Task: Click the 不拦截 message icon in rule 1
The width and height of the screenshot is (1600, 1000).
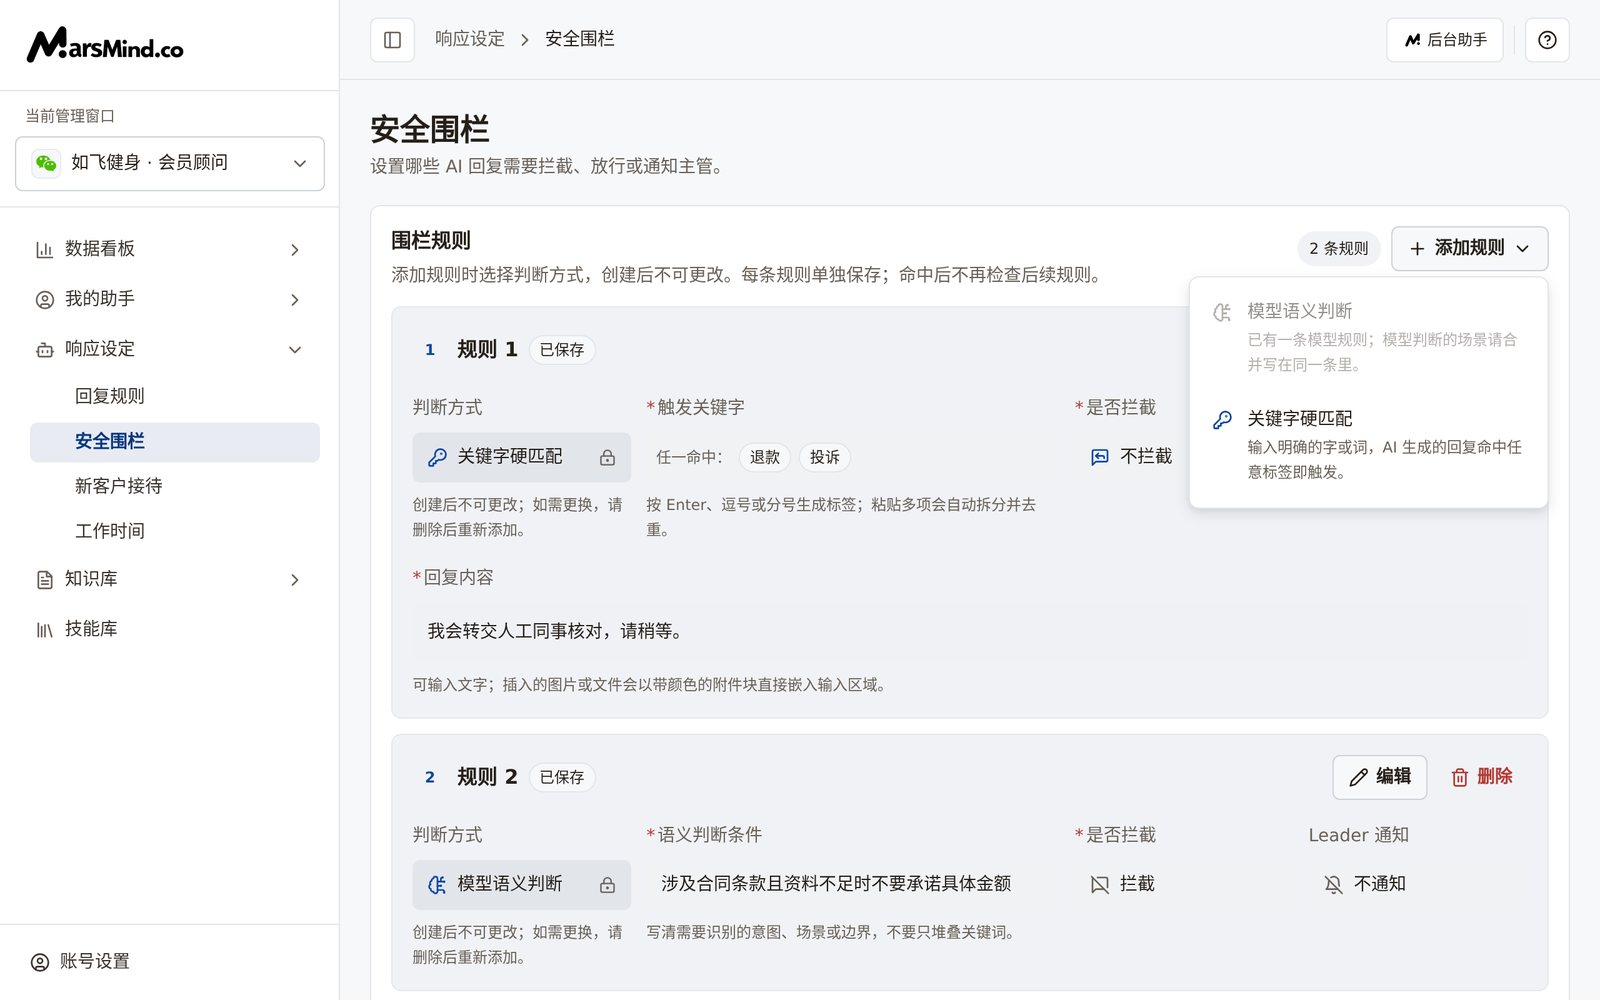Action: click(x=1100, y=457)
